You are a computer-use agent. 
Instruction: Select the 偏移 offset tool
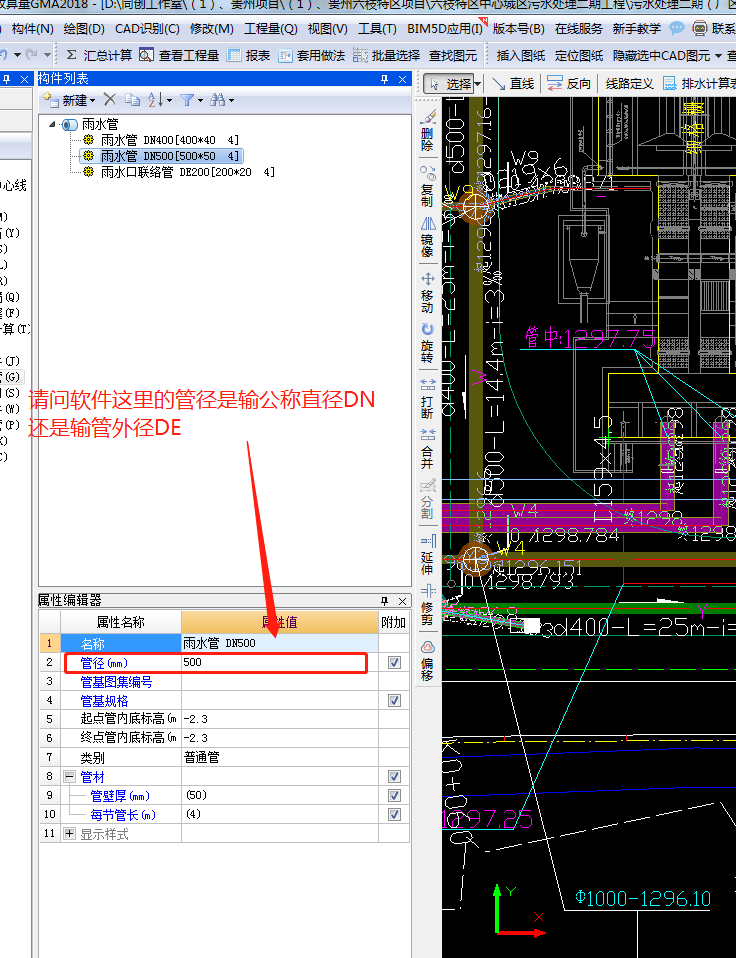428,660
